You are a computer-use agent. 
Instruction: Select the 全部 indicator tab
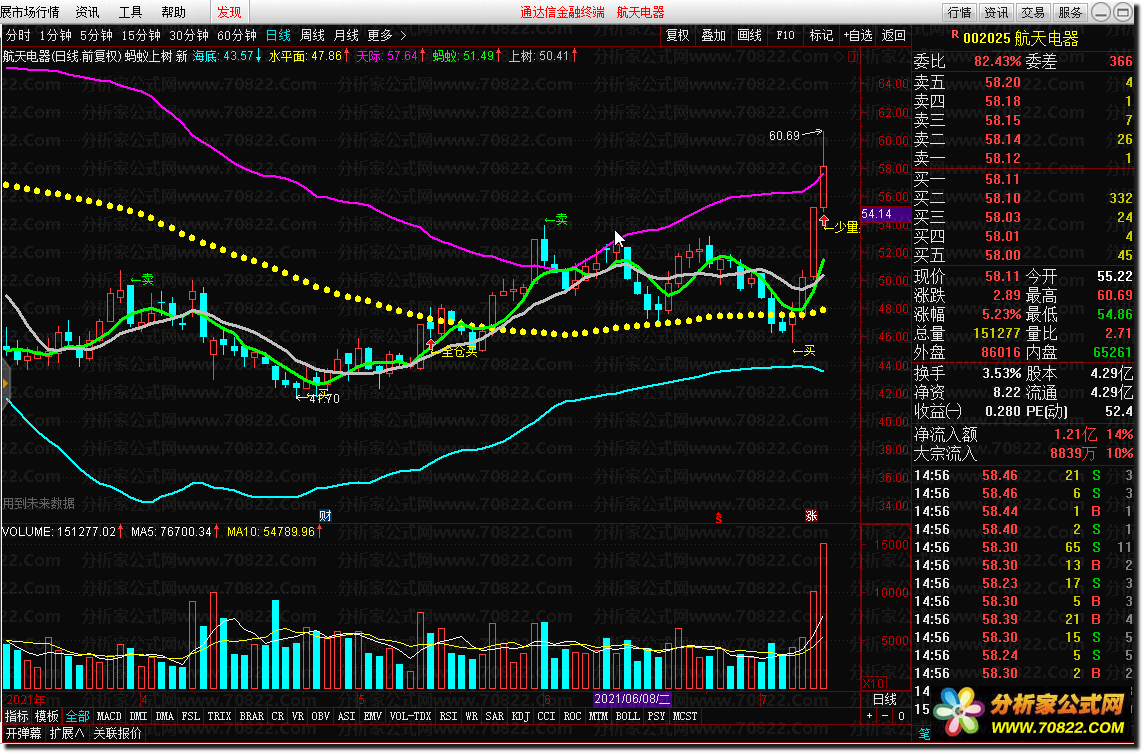pos(77,717)
